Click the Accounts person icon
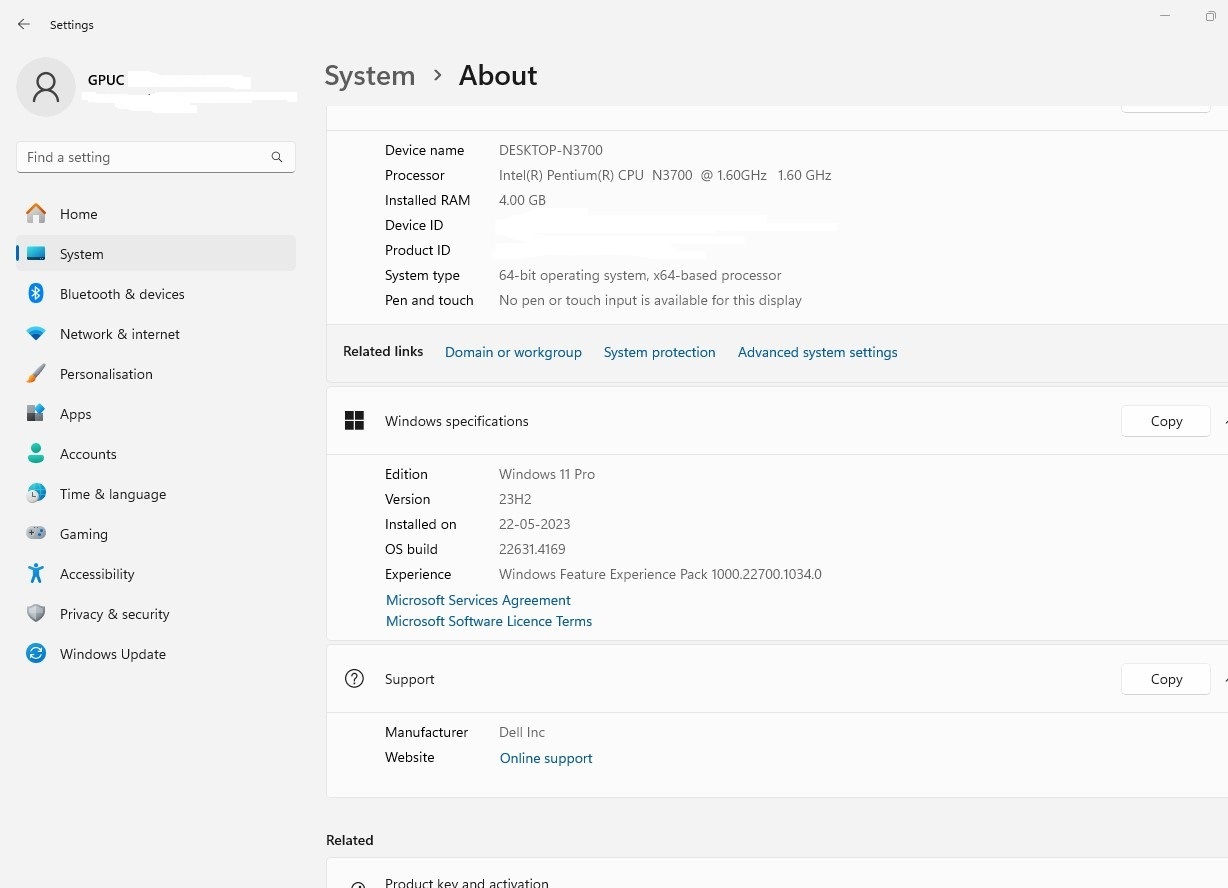 [36, 453]
